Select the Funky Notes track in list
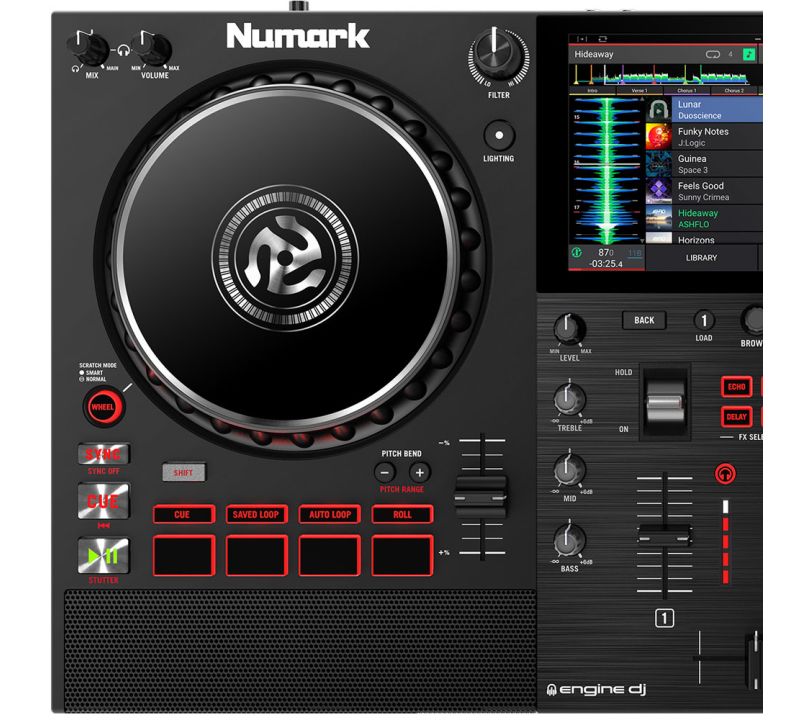The width and height of the screenshot is (805, 720). point(703,137)
